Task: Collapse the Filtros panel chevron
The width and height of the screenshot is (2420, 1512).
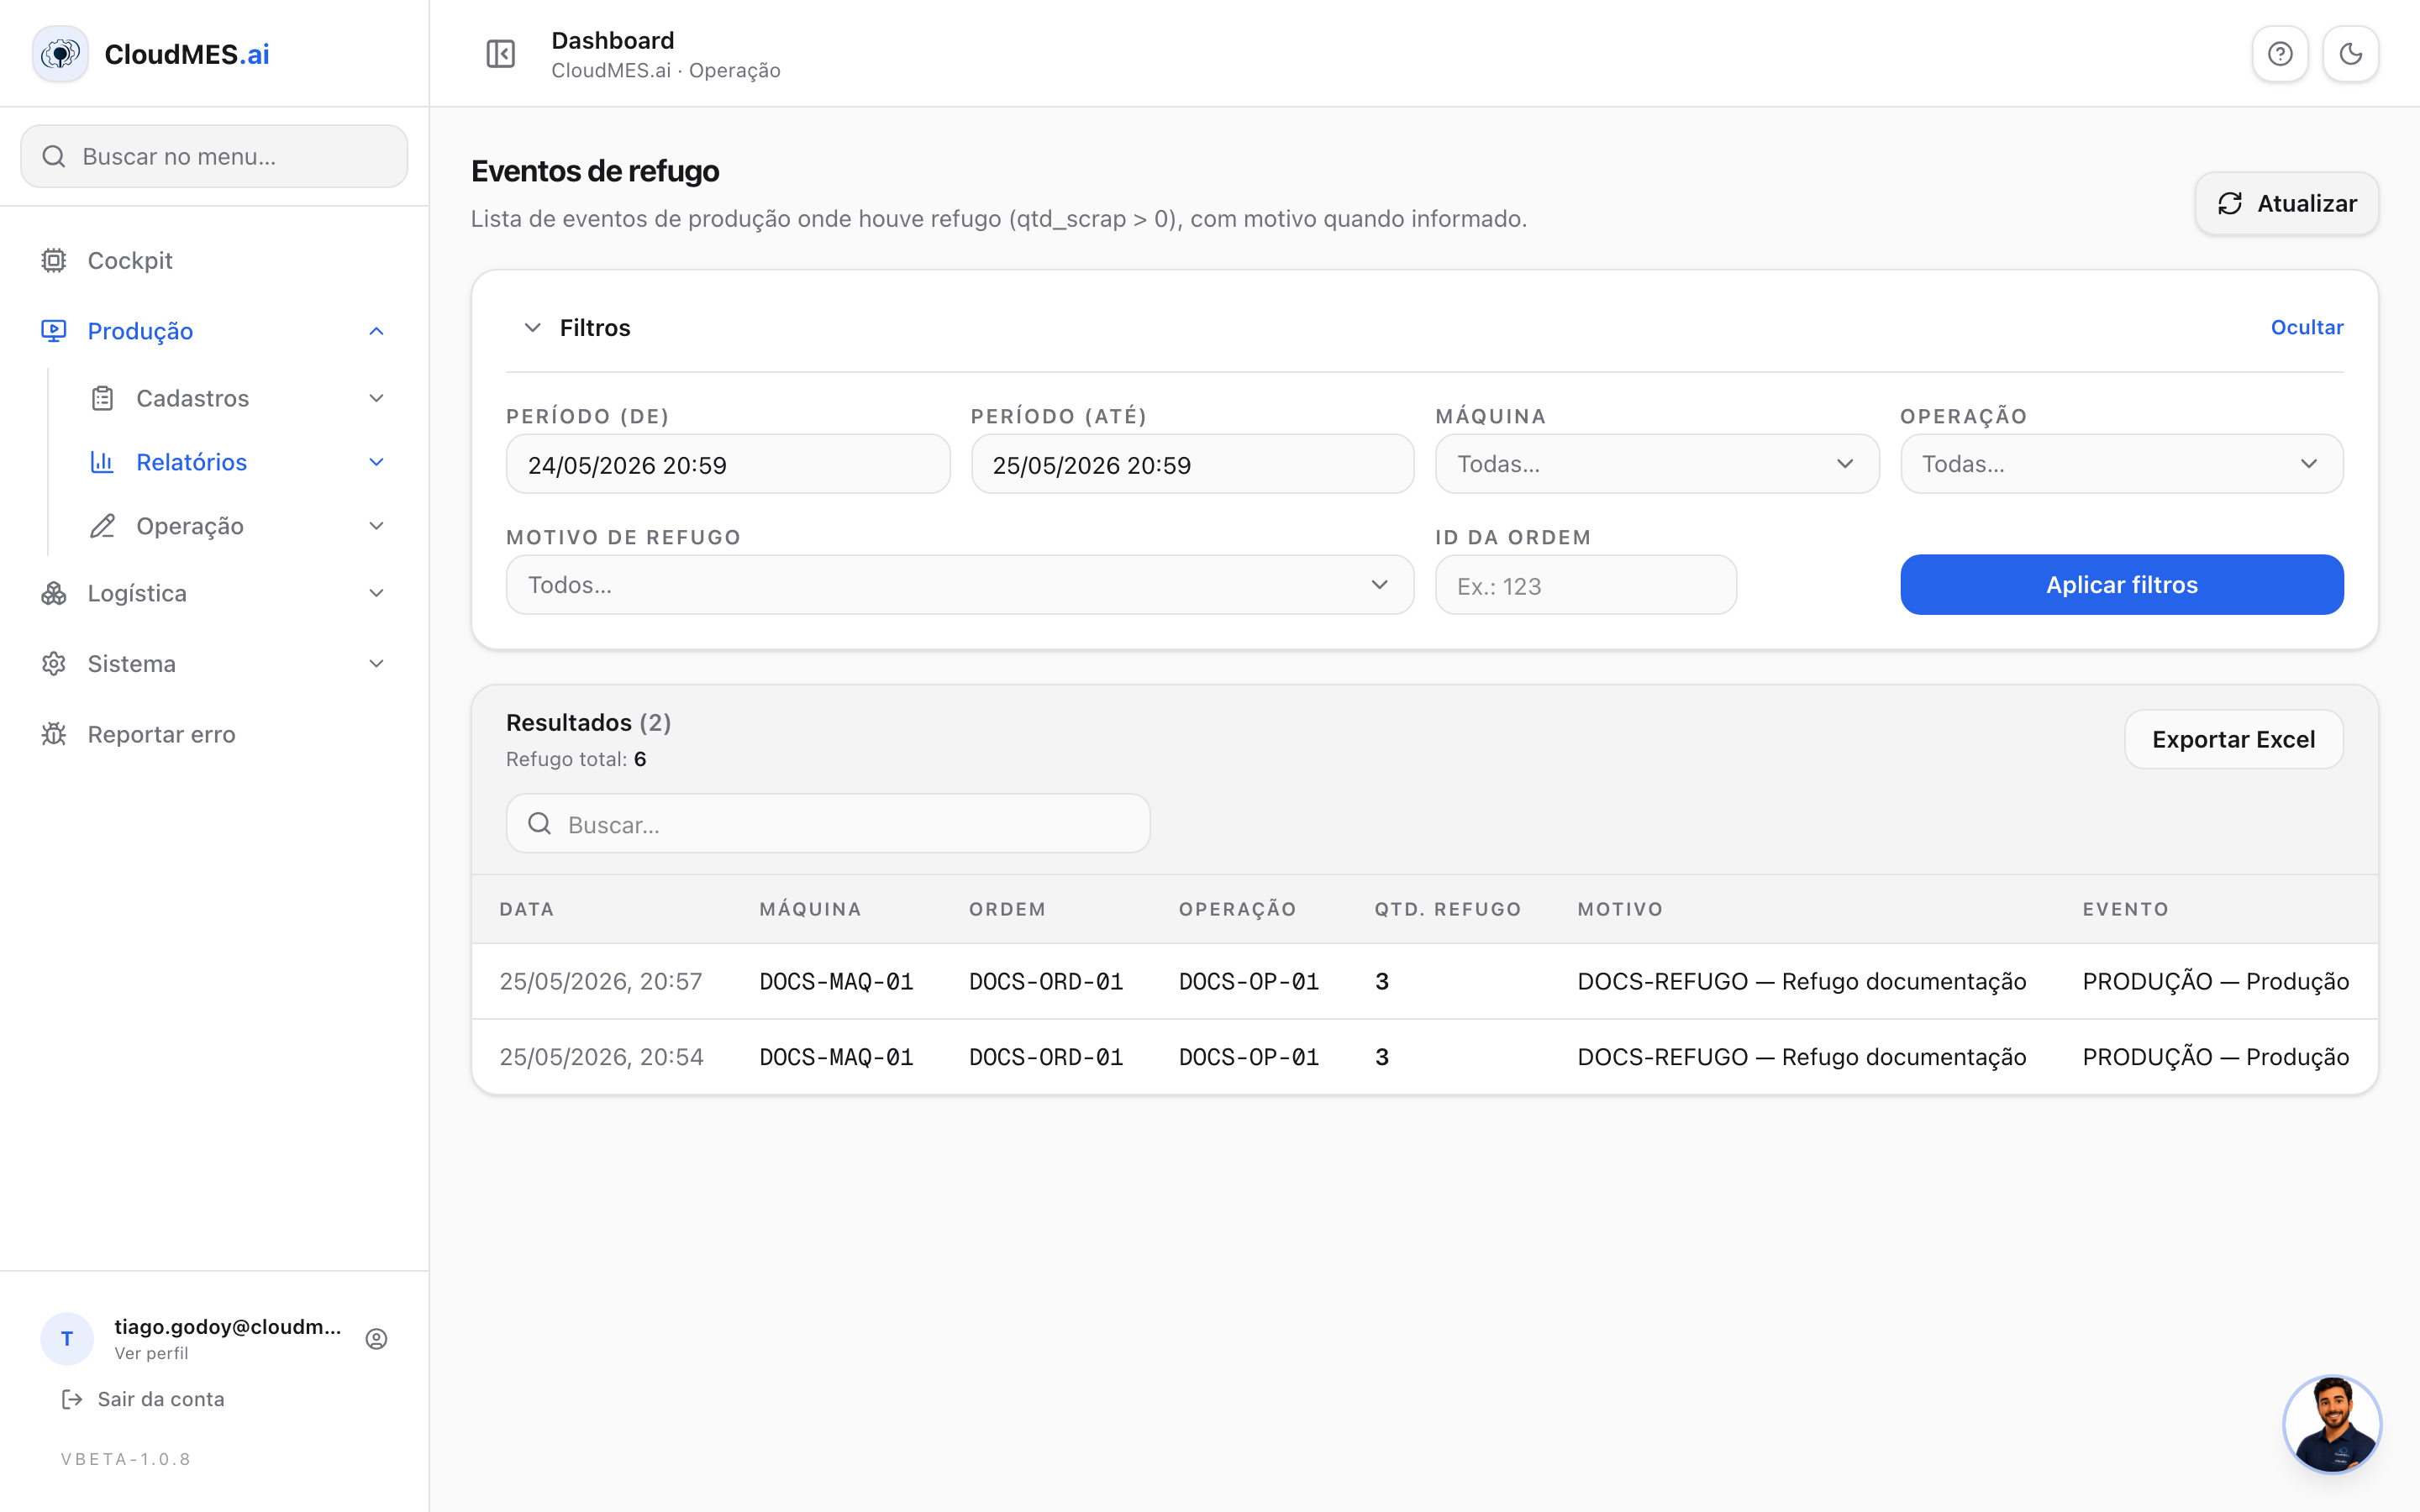Action: point(533,328)
